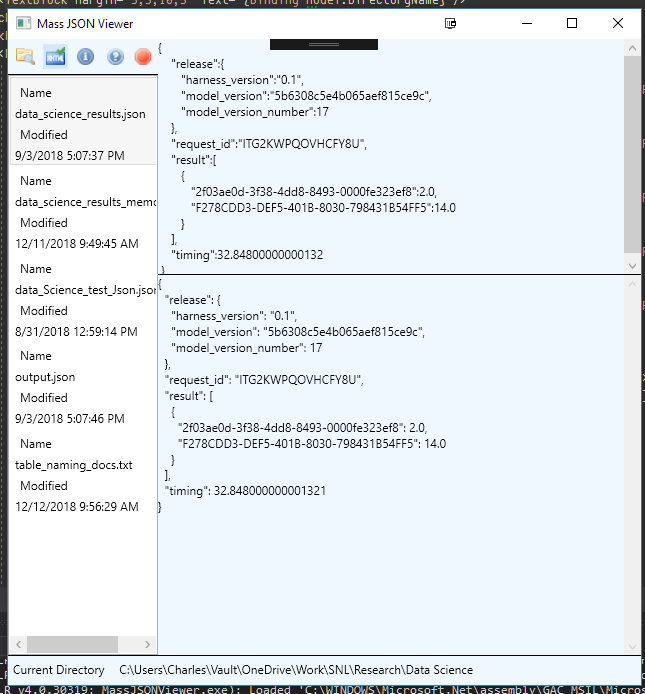Toggle the XHTML validate toolbar icon
The image size is (645, 694).
coord(55,57)
